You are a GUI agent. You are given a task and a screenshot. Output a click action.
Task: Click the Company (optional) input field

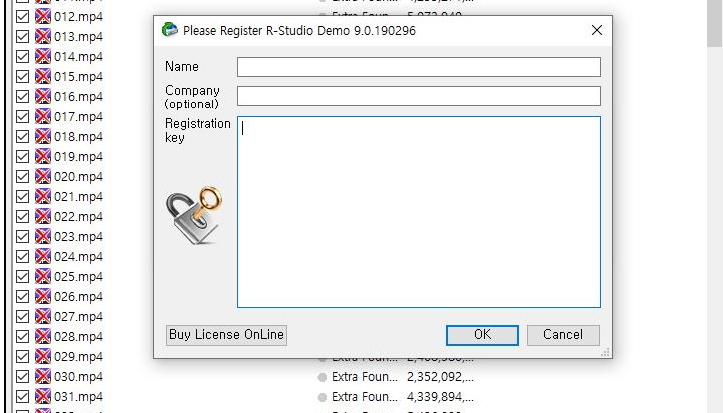(419, 96)
